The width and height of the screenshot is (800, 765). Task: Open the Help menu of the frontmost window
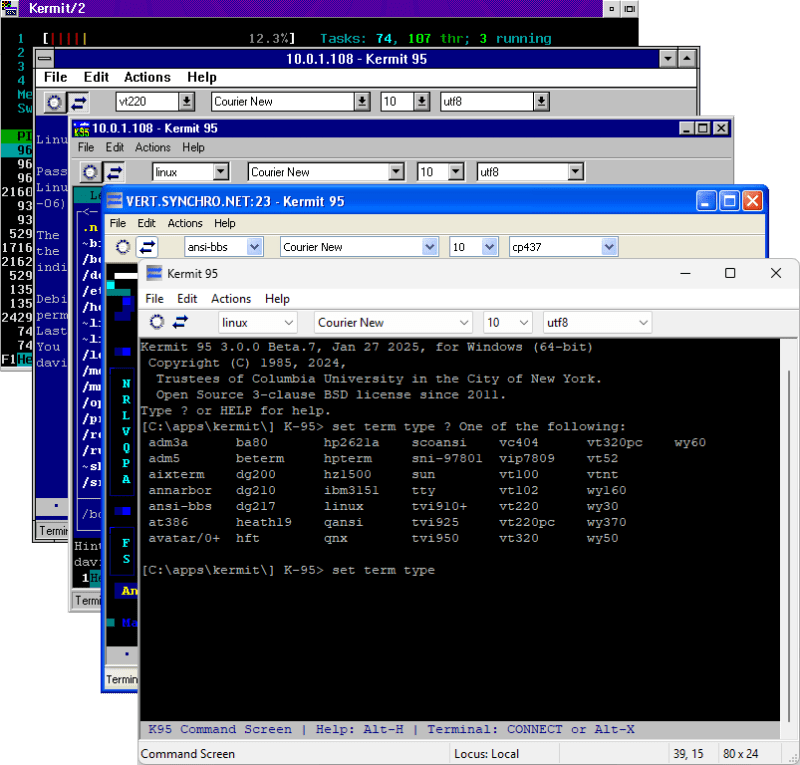tap(277, 298)
